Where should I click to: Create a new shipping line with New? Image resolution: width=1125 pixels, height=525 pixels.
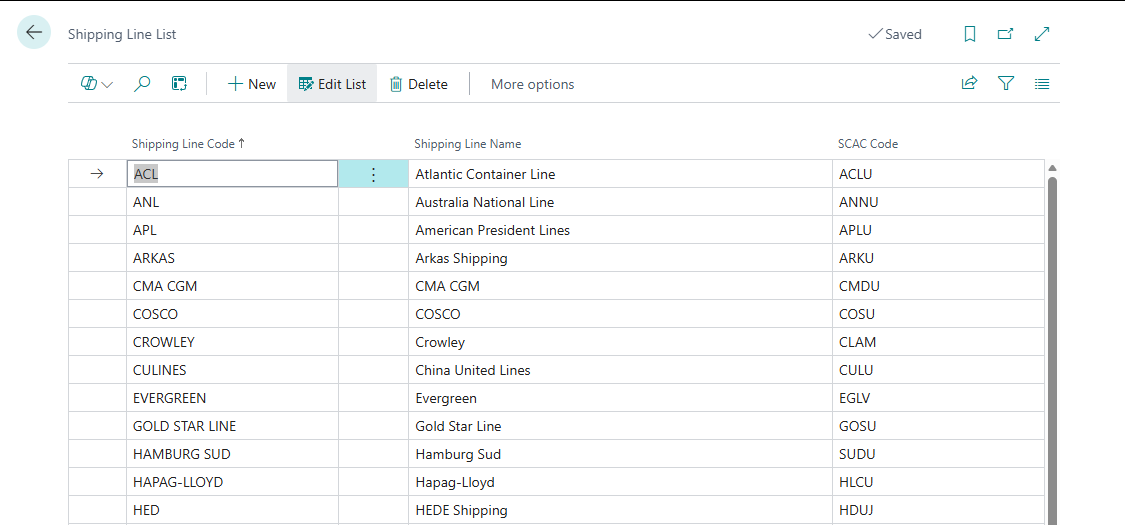click(252, 84)
